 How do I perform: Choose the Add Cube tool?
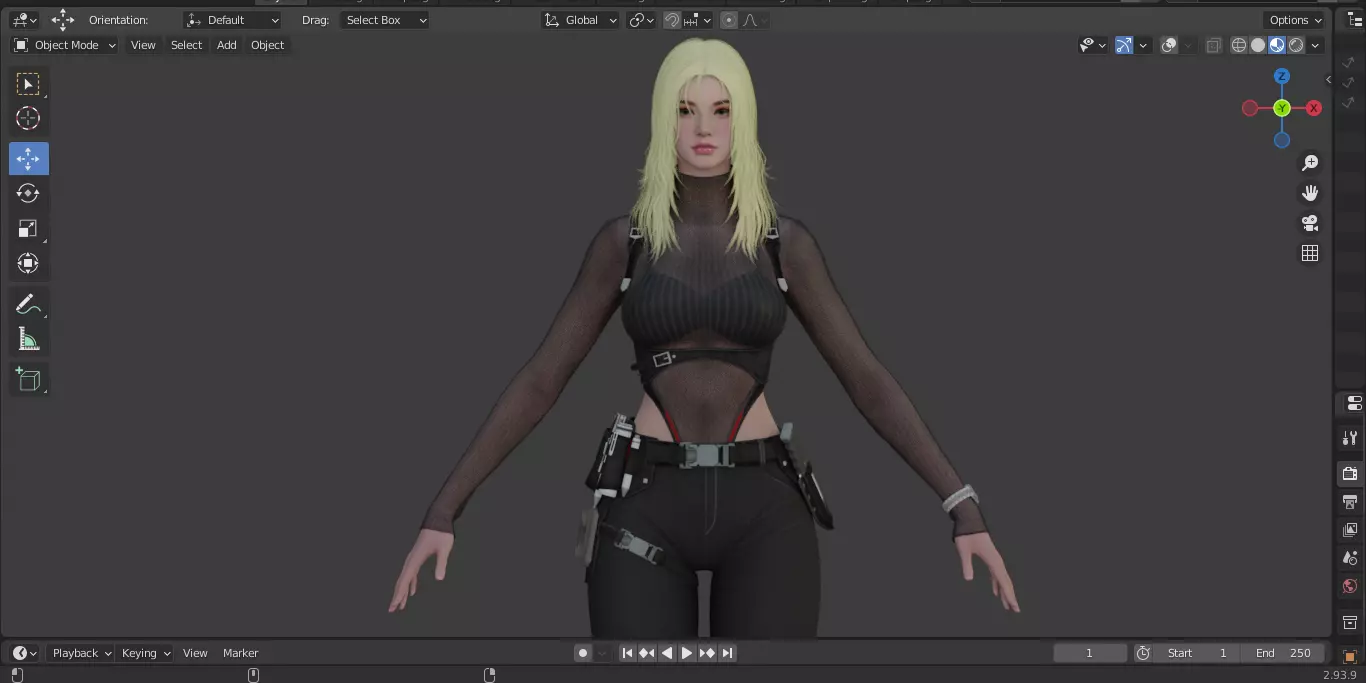click(x=28, y=380)
